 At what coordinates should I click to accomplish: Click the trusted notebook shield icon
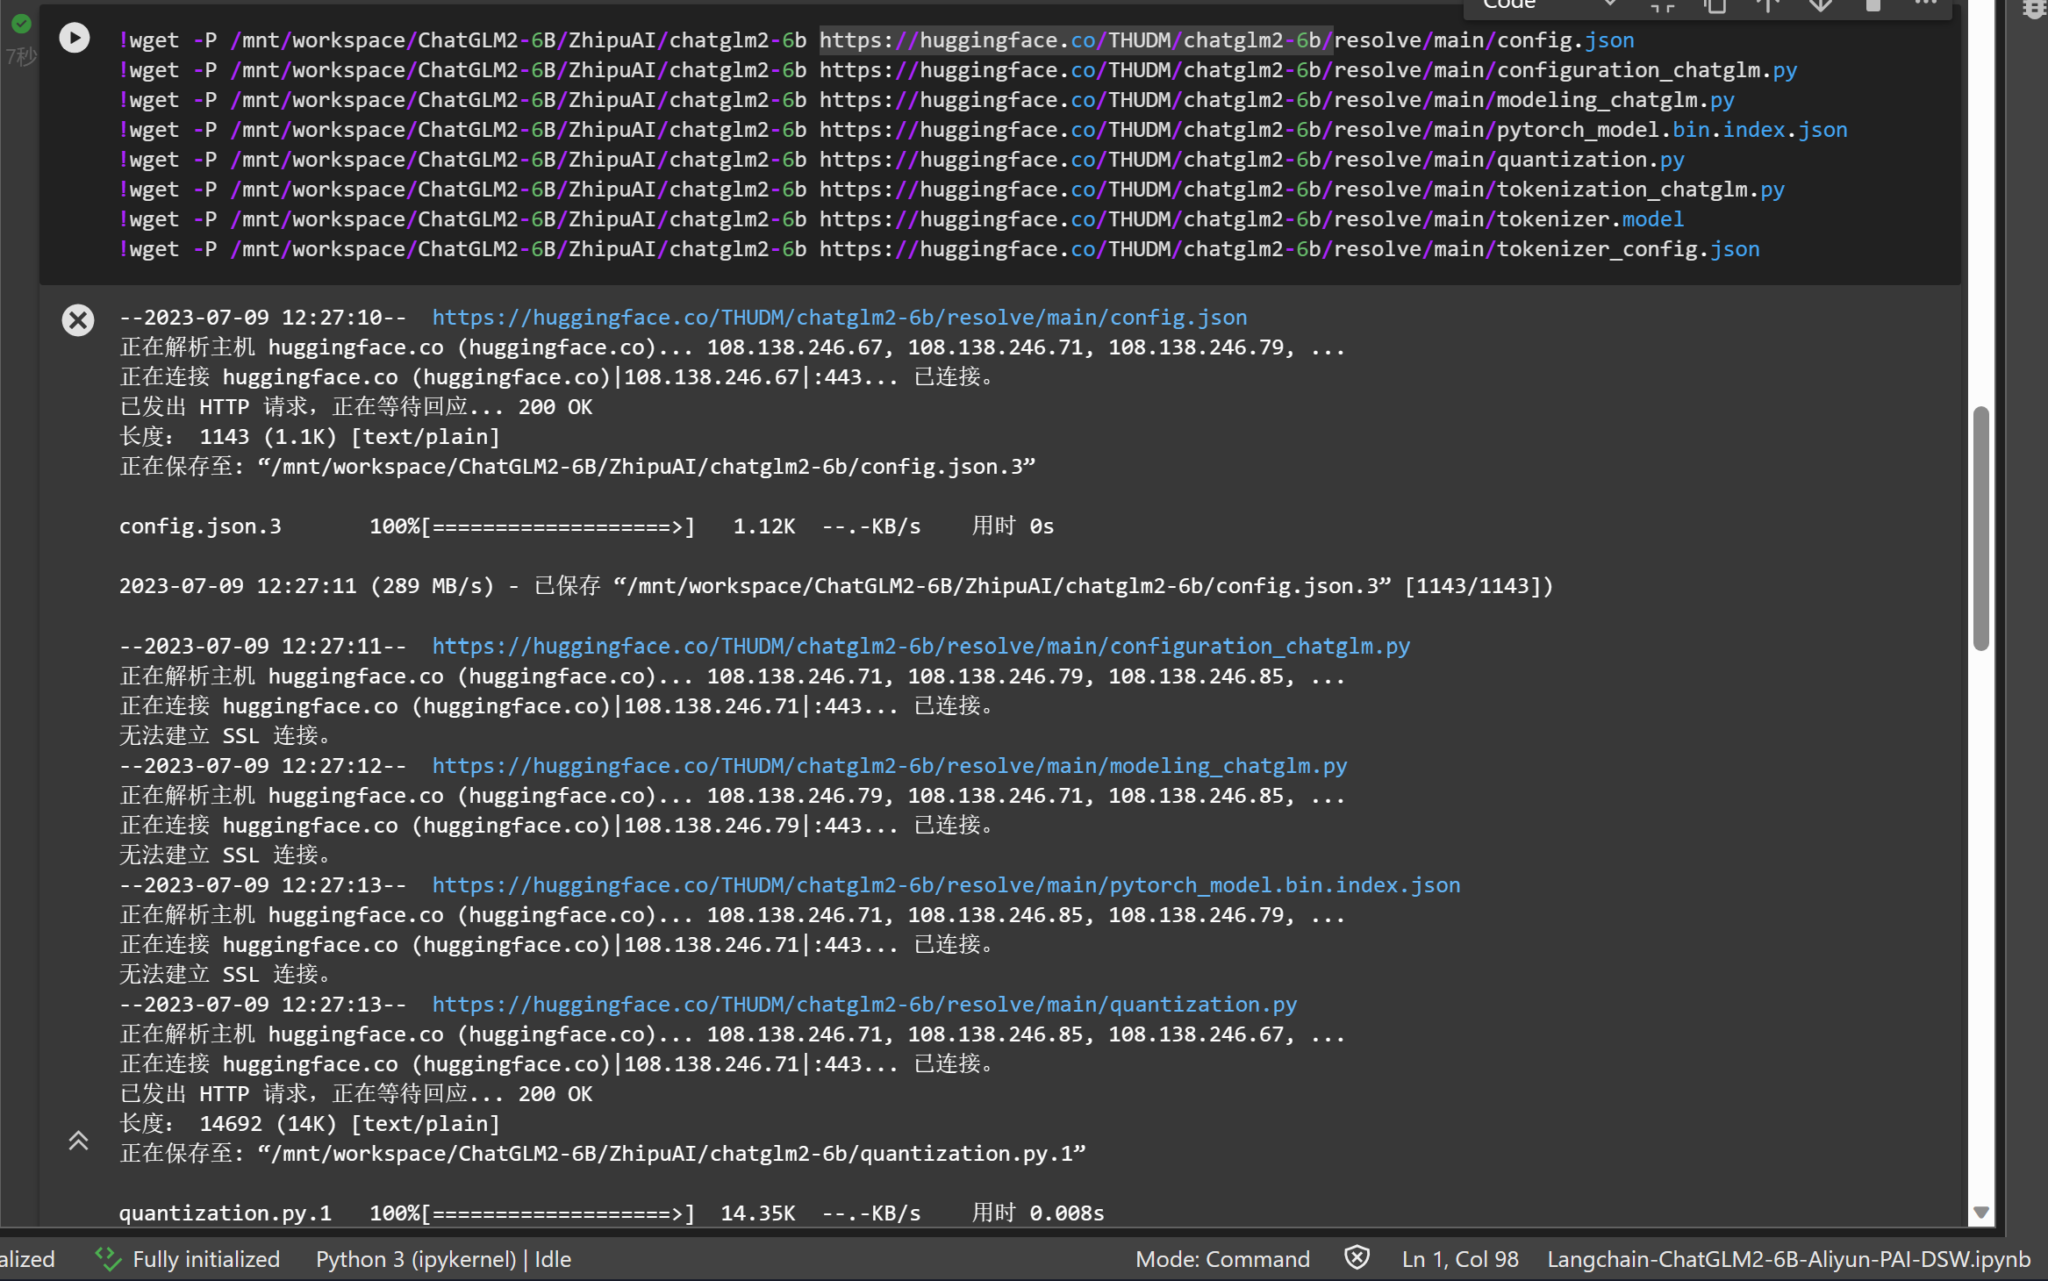point(1356,1258)
